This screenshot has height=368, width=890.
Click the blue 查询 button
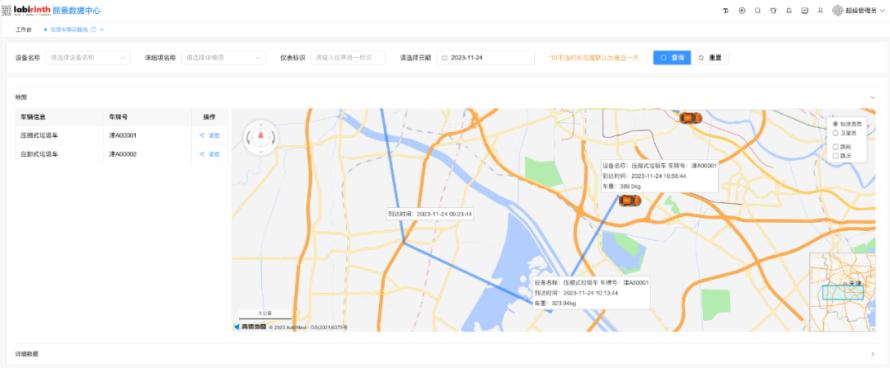pyautogui.click(x=672, y=57)
